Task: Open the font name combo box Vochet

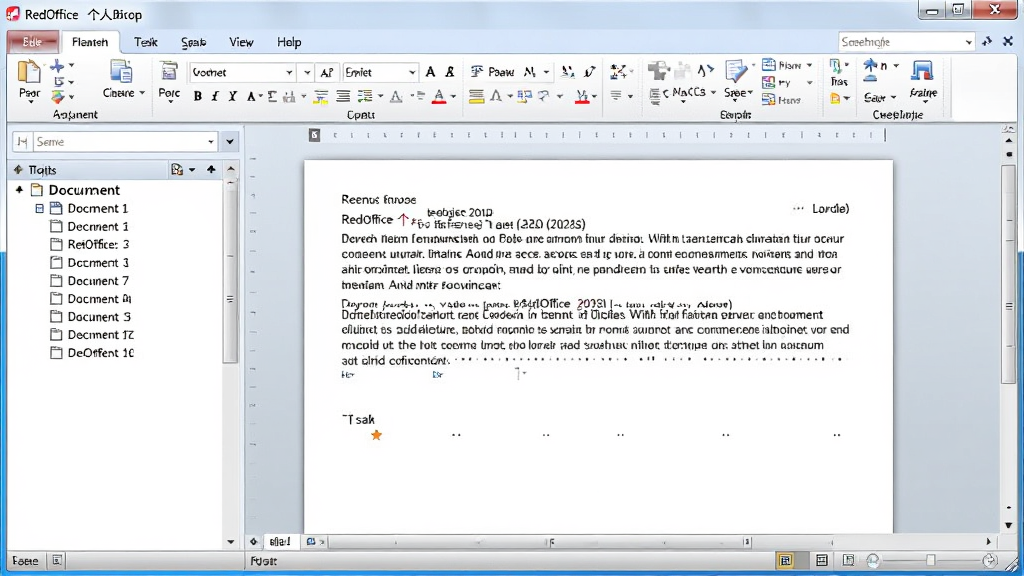Action: coord(242,72)
